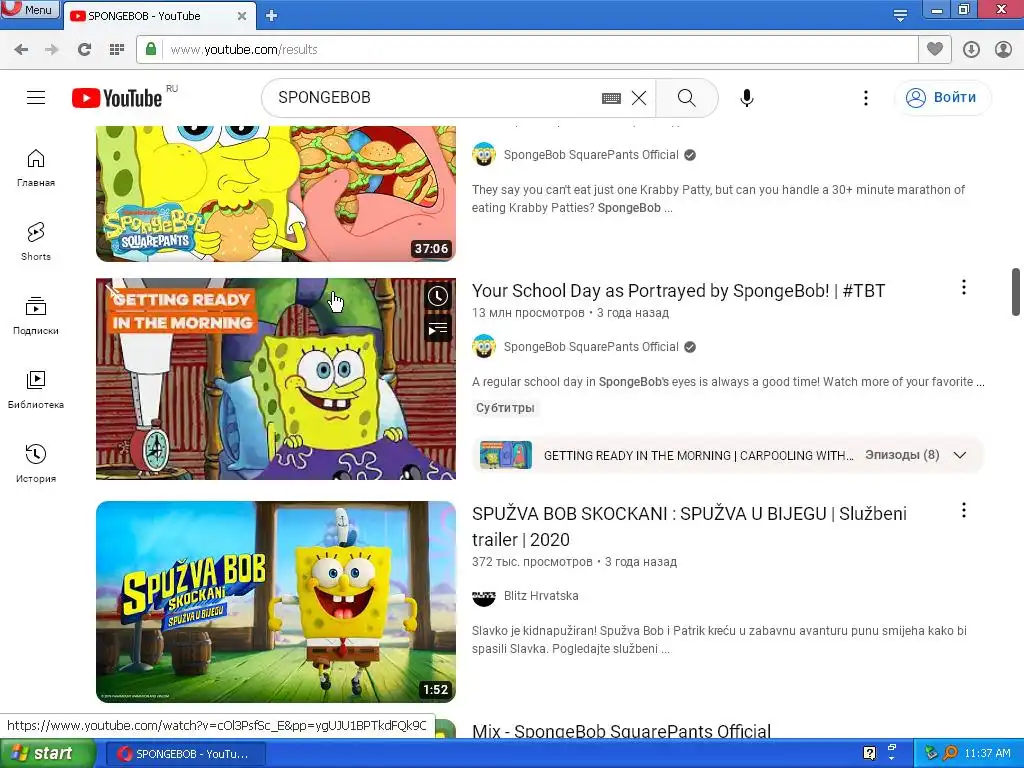Image resolution: width=1024 pixels, height=768 pixels.
Task: Open Подписки in the sidebar
Action: tap(36, 315)
